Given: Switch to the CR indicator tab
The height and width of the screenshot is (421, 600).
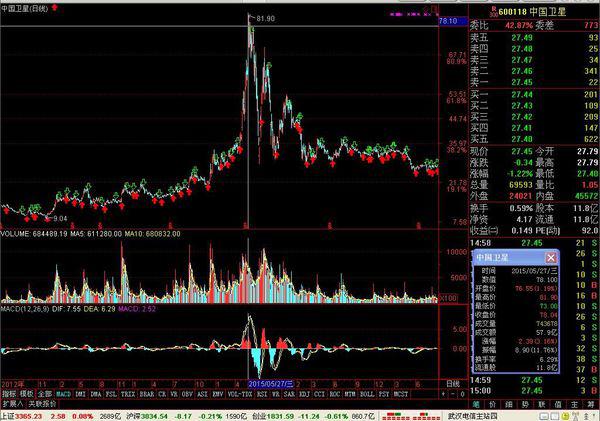Looking at the screenshot, I should pyautogui.click(x=162, y=393).
